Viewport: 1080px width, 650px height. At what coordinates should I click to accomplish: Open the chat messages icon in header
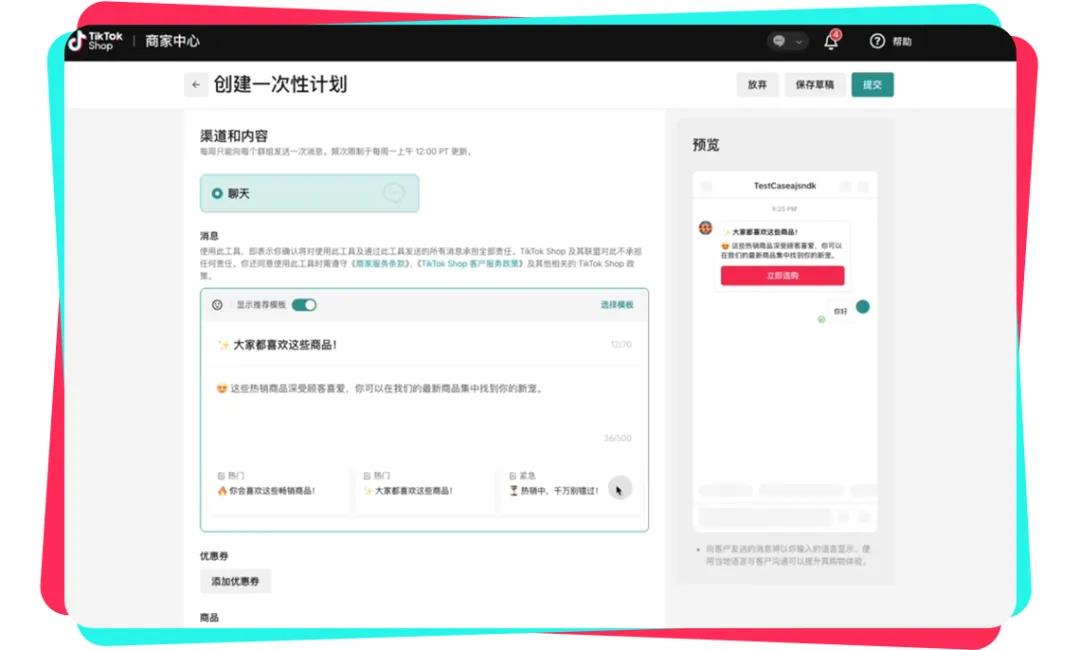[779, 41]
